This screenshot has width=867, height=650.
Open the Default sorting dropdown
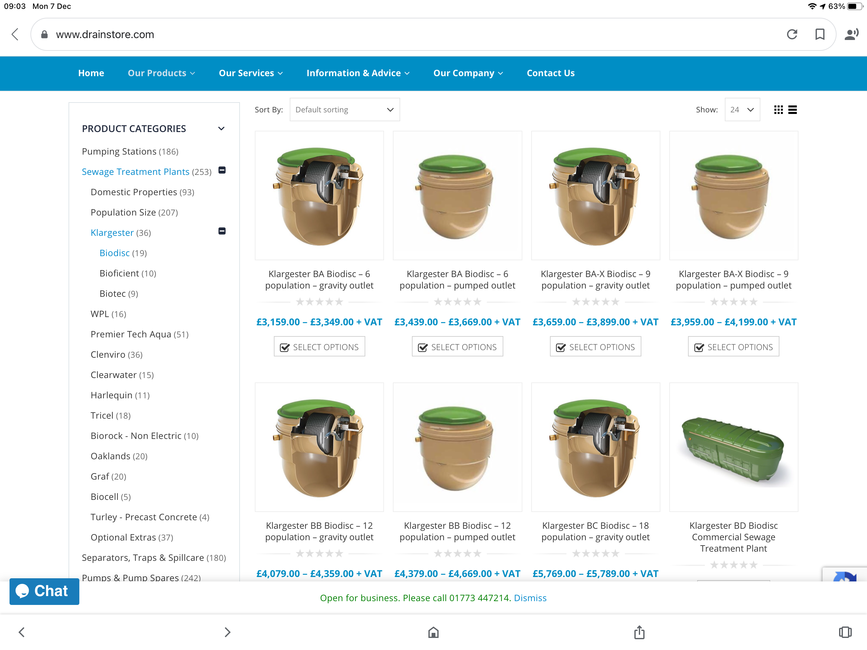pyautogui.click(x=344, y=109)
